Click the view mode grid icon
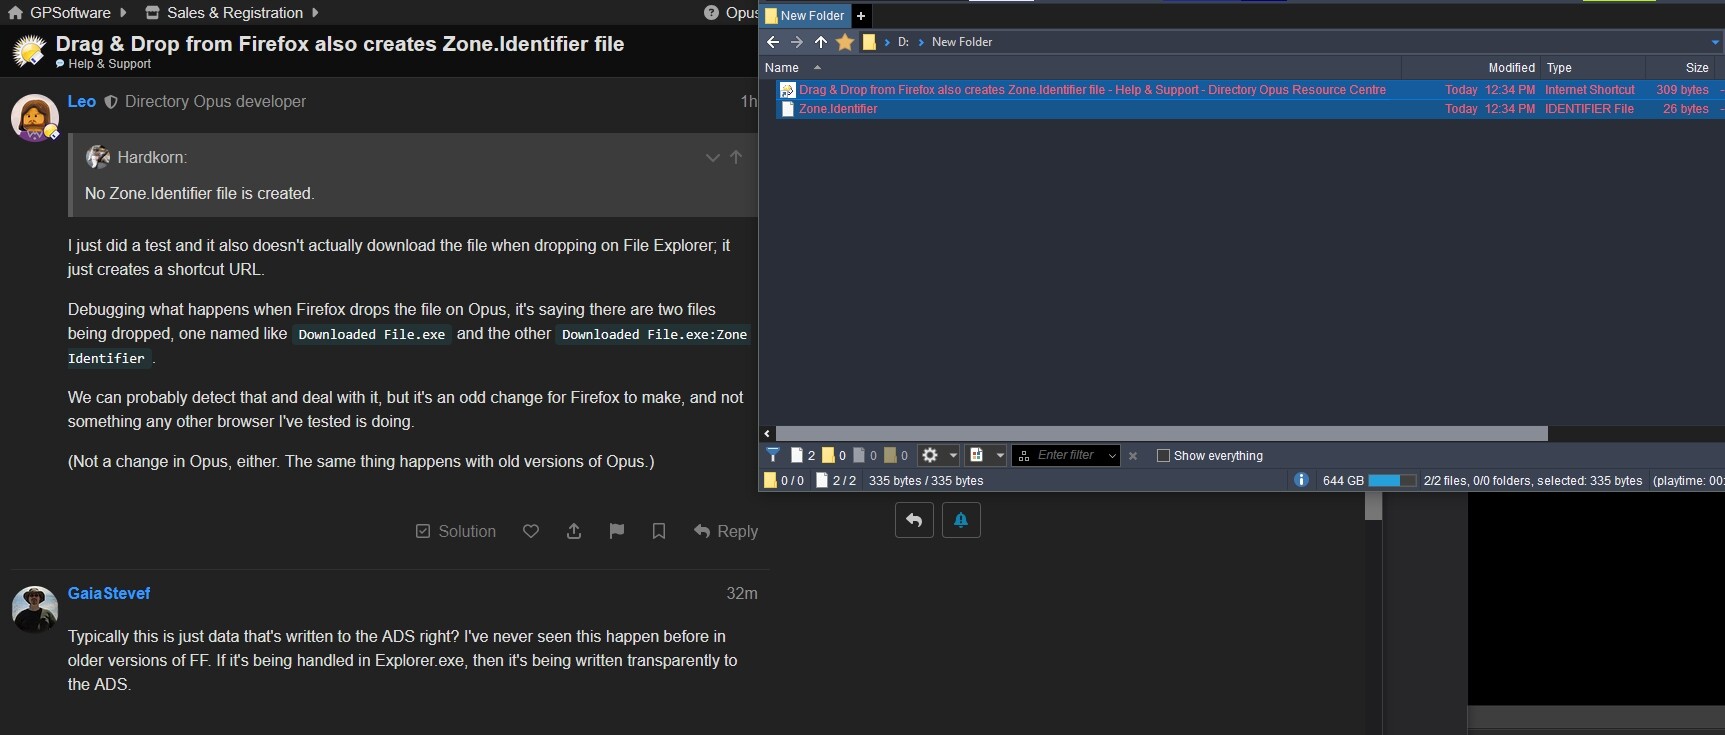This screenshot has width=1725, height=735. point(977,455)
